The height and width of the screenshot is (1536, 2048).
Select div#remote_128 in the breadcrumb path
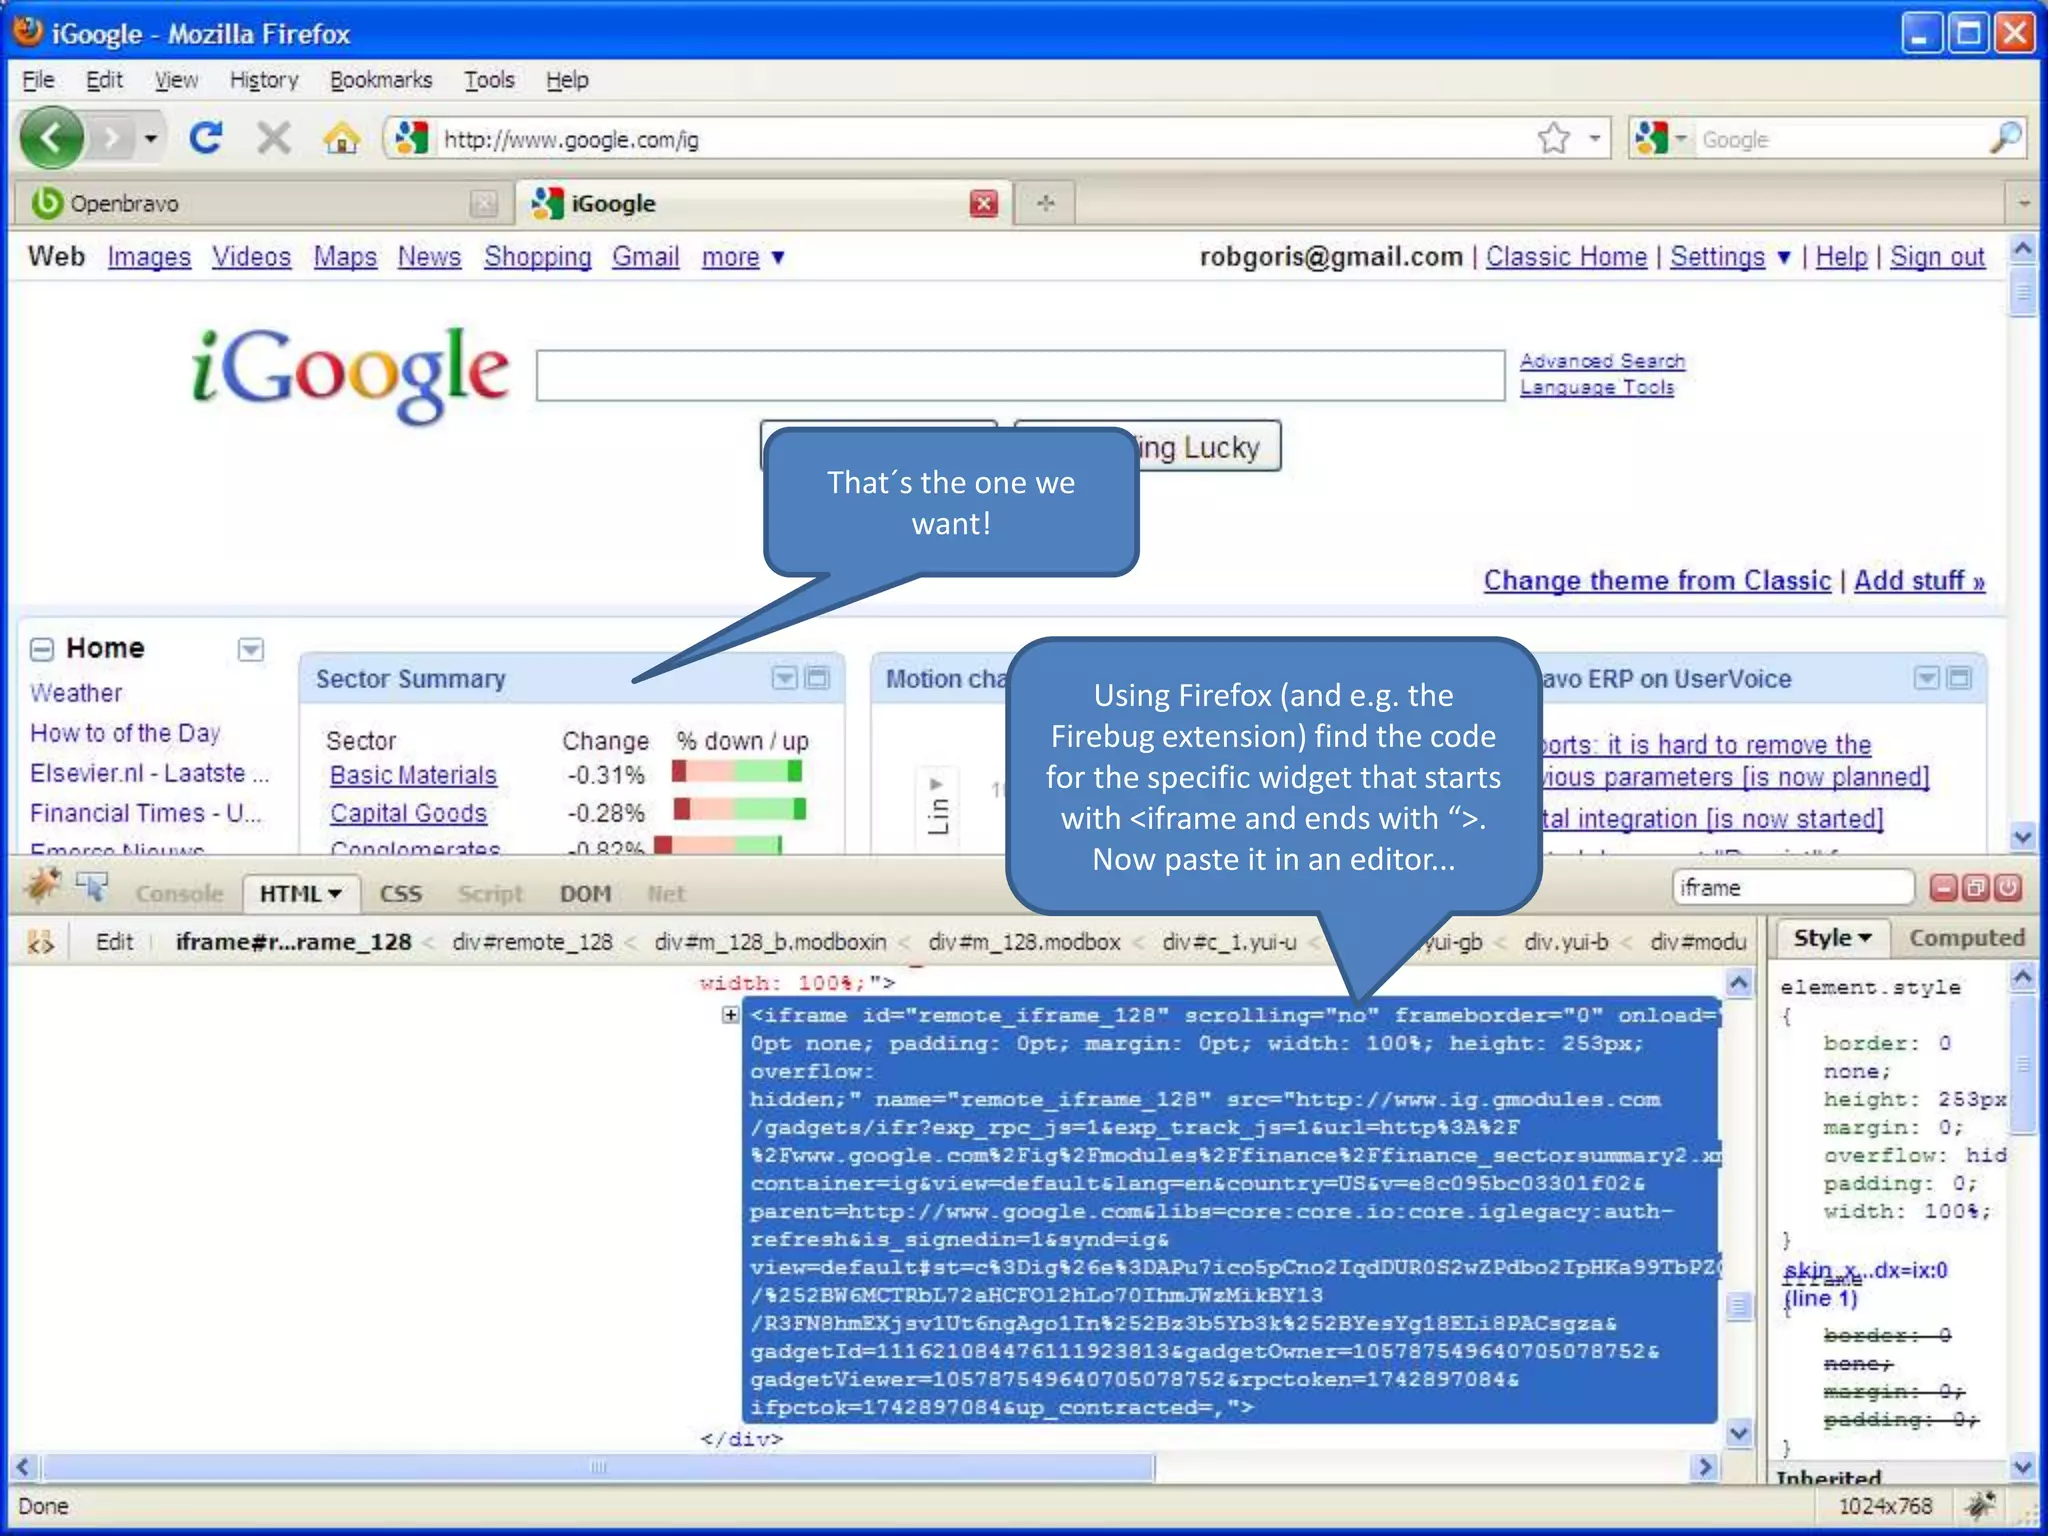coord(532,942)
